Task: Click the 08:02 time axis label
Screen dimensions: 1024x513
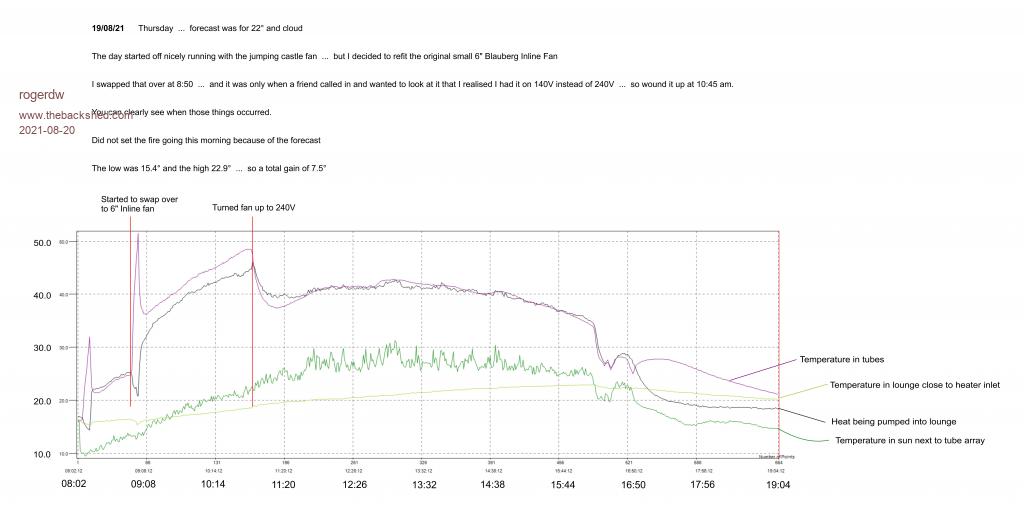Action: 75,483
